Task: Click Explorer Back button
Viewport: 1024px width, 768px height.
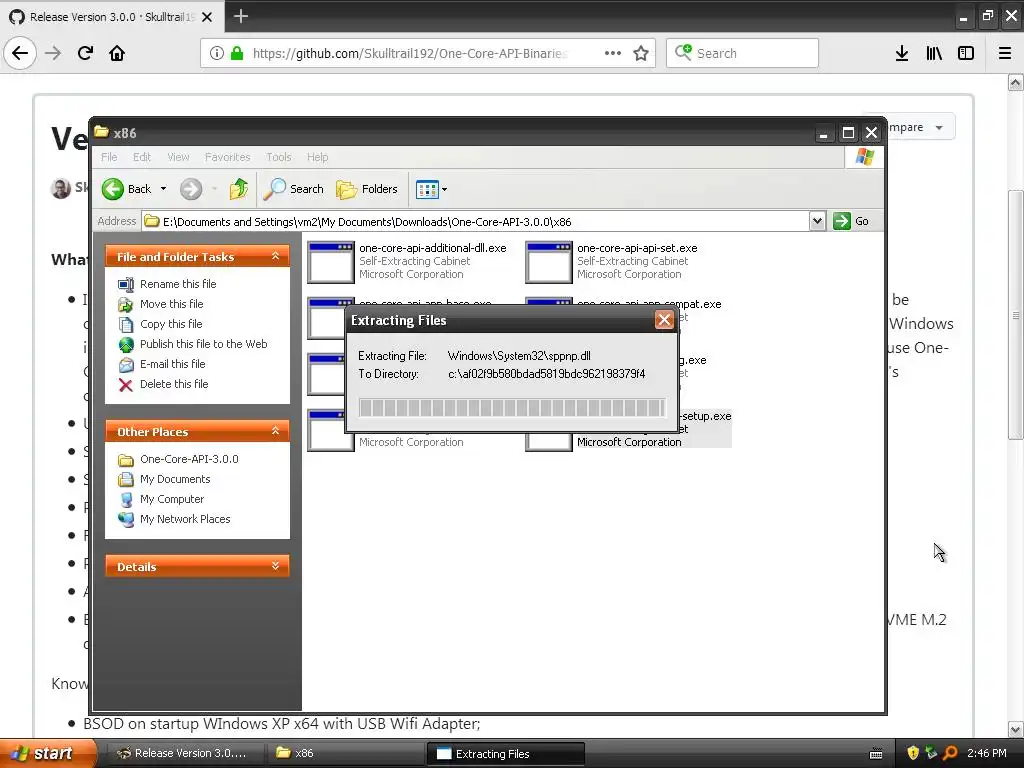Action: click(127, 189)
